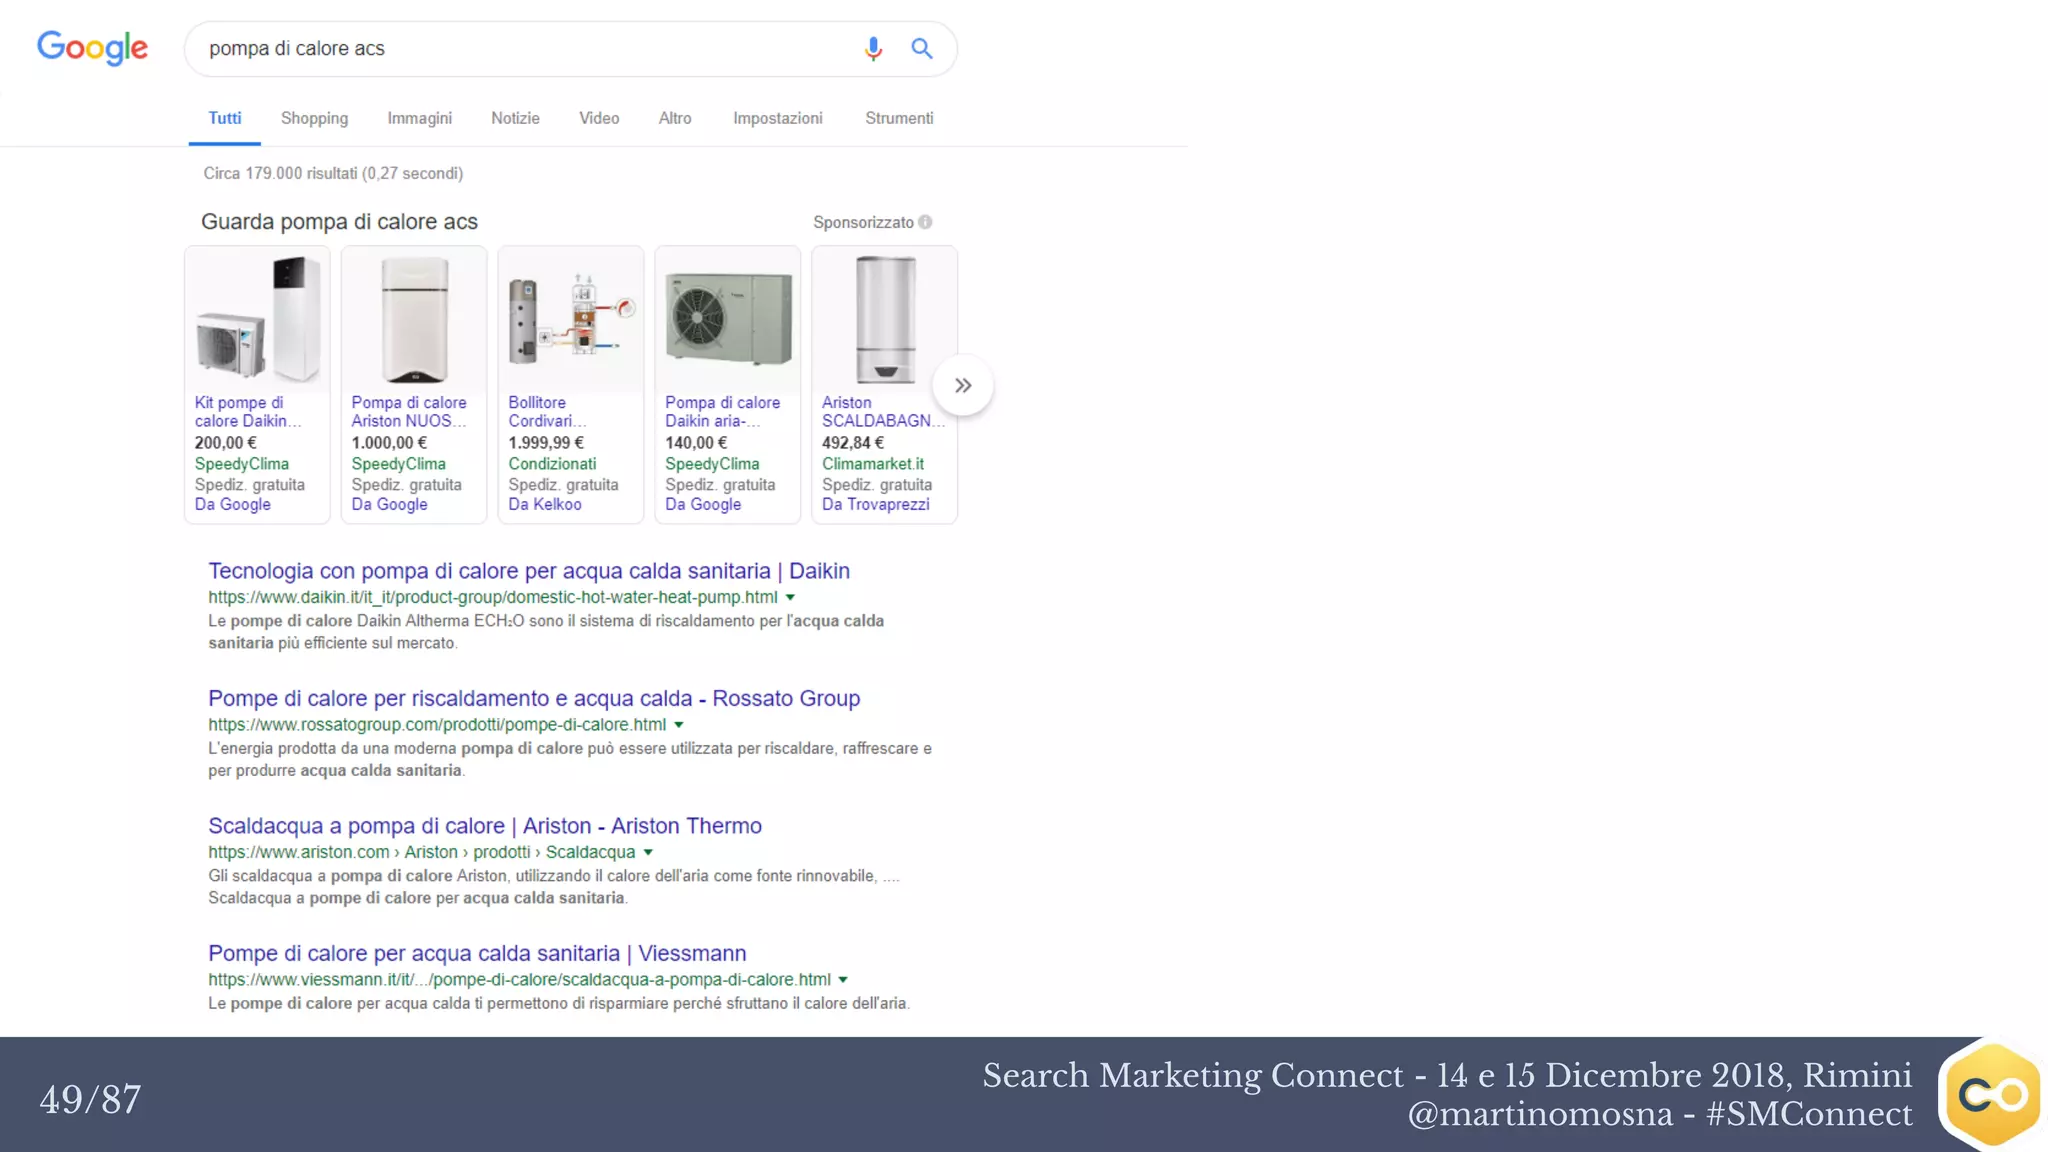Expand the dropdown arrow beside ariston.com URL
Viewport: 2048px width, 1152px height.
click(x=648, y=852)
